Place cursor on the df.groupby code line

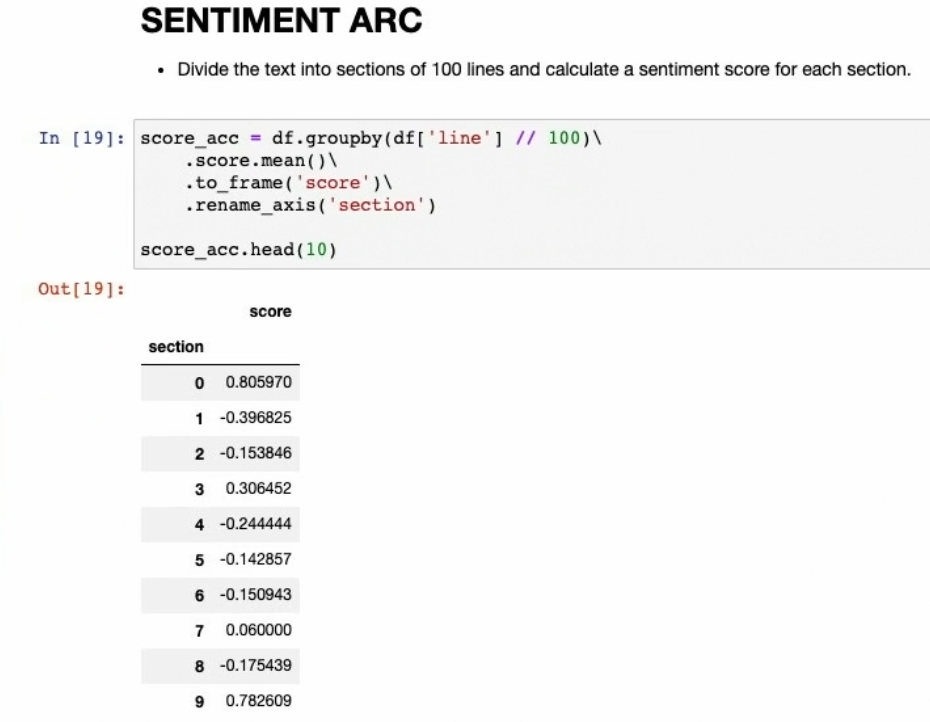point(372,138)
